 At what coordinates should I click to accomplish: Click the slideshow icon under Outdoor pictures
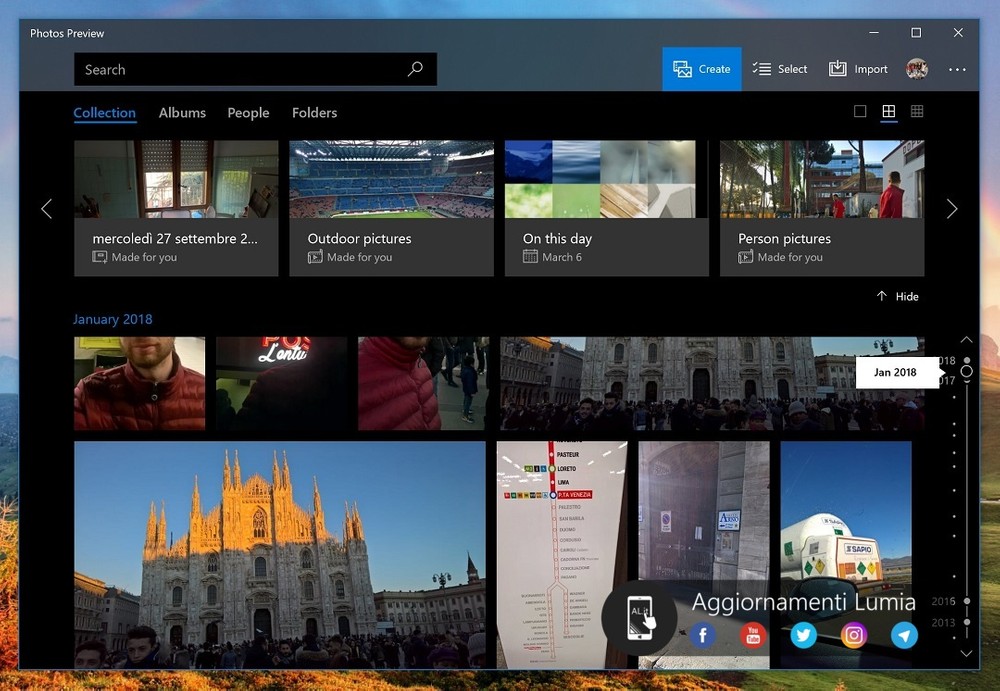315,257
